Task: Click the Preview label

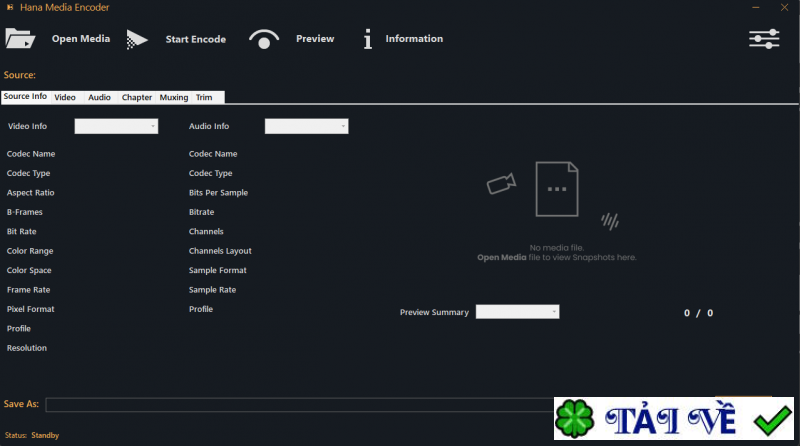Action: (315, 39)
